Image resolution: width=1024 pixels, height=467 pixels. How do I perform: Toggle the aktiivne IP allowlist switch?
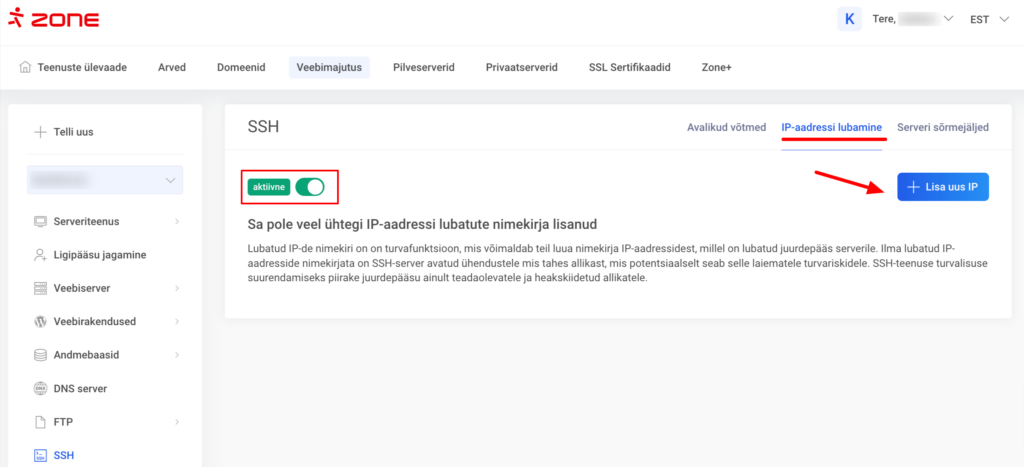311,187
